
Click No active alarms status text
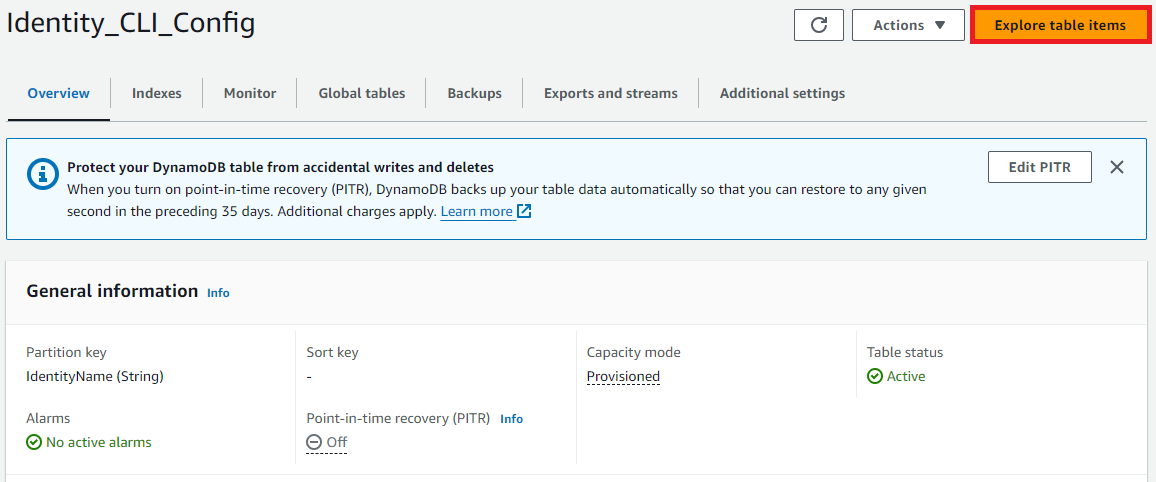(x=99, y=442)
